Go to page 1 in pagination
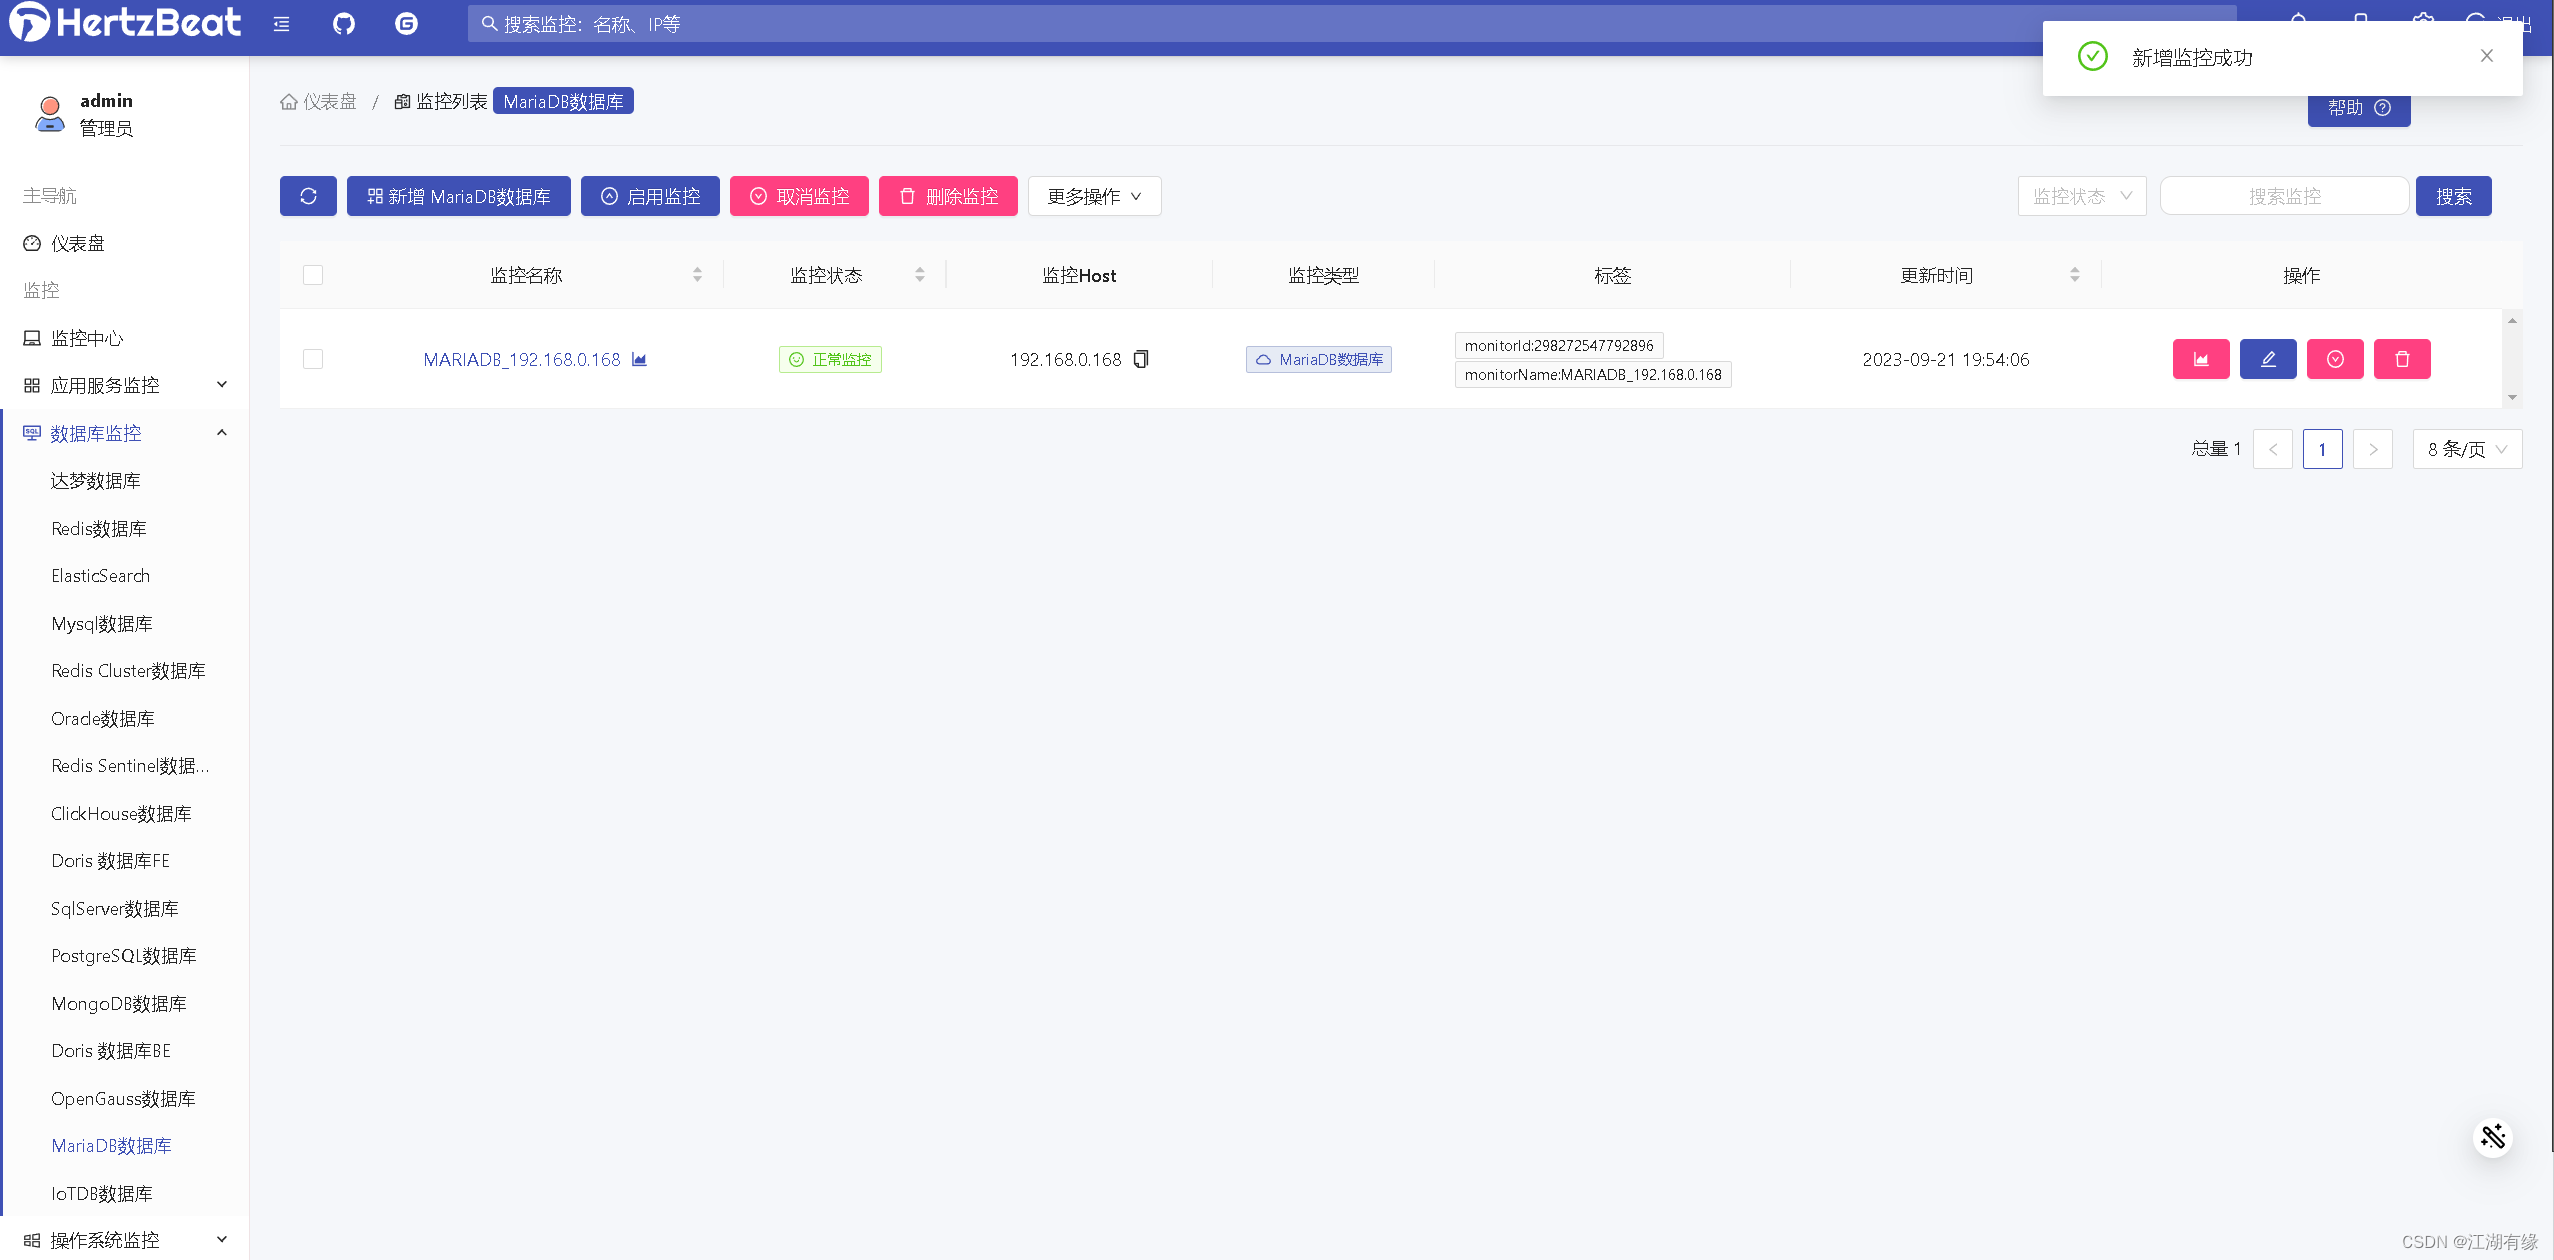 click(2322, 449)
